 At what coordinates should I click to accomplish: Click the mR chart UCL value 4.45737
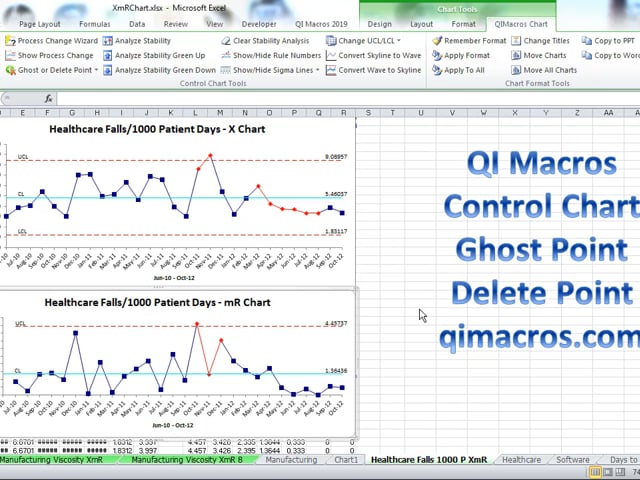336,324
